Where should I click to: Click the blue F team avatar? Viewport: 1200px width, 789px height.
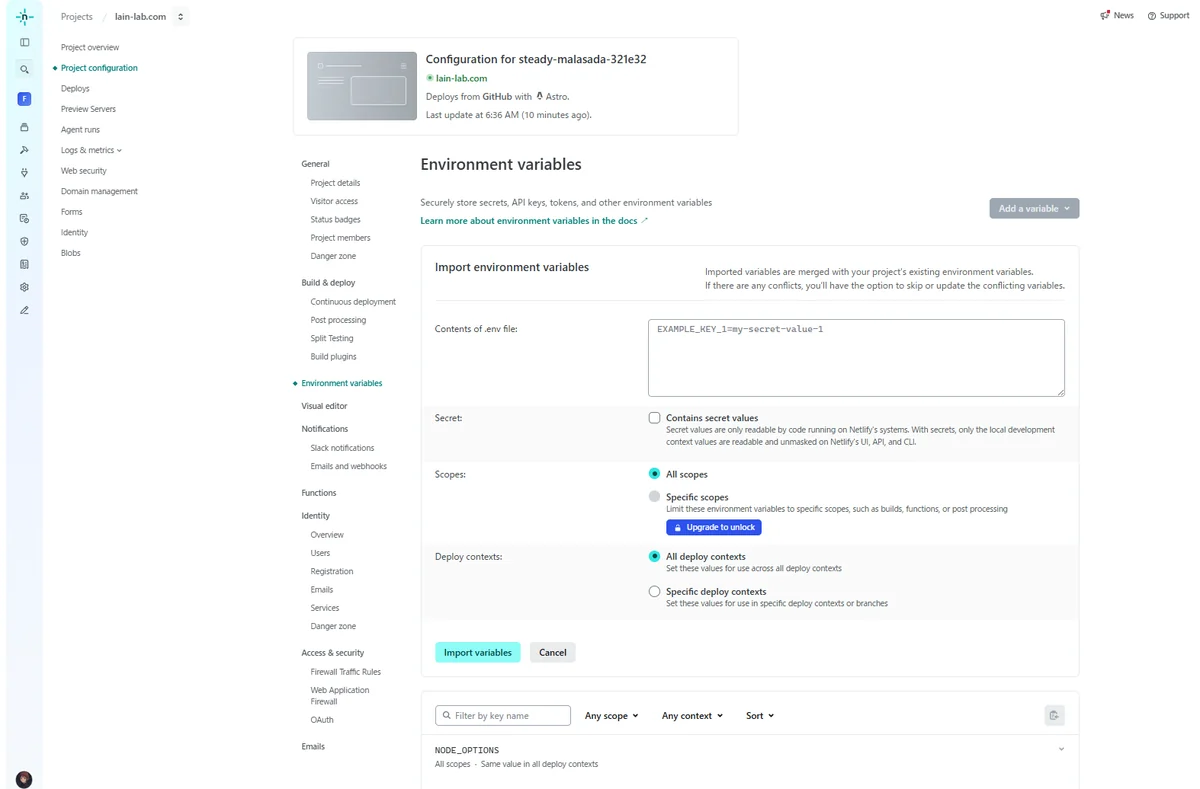pos(24,99)
